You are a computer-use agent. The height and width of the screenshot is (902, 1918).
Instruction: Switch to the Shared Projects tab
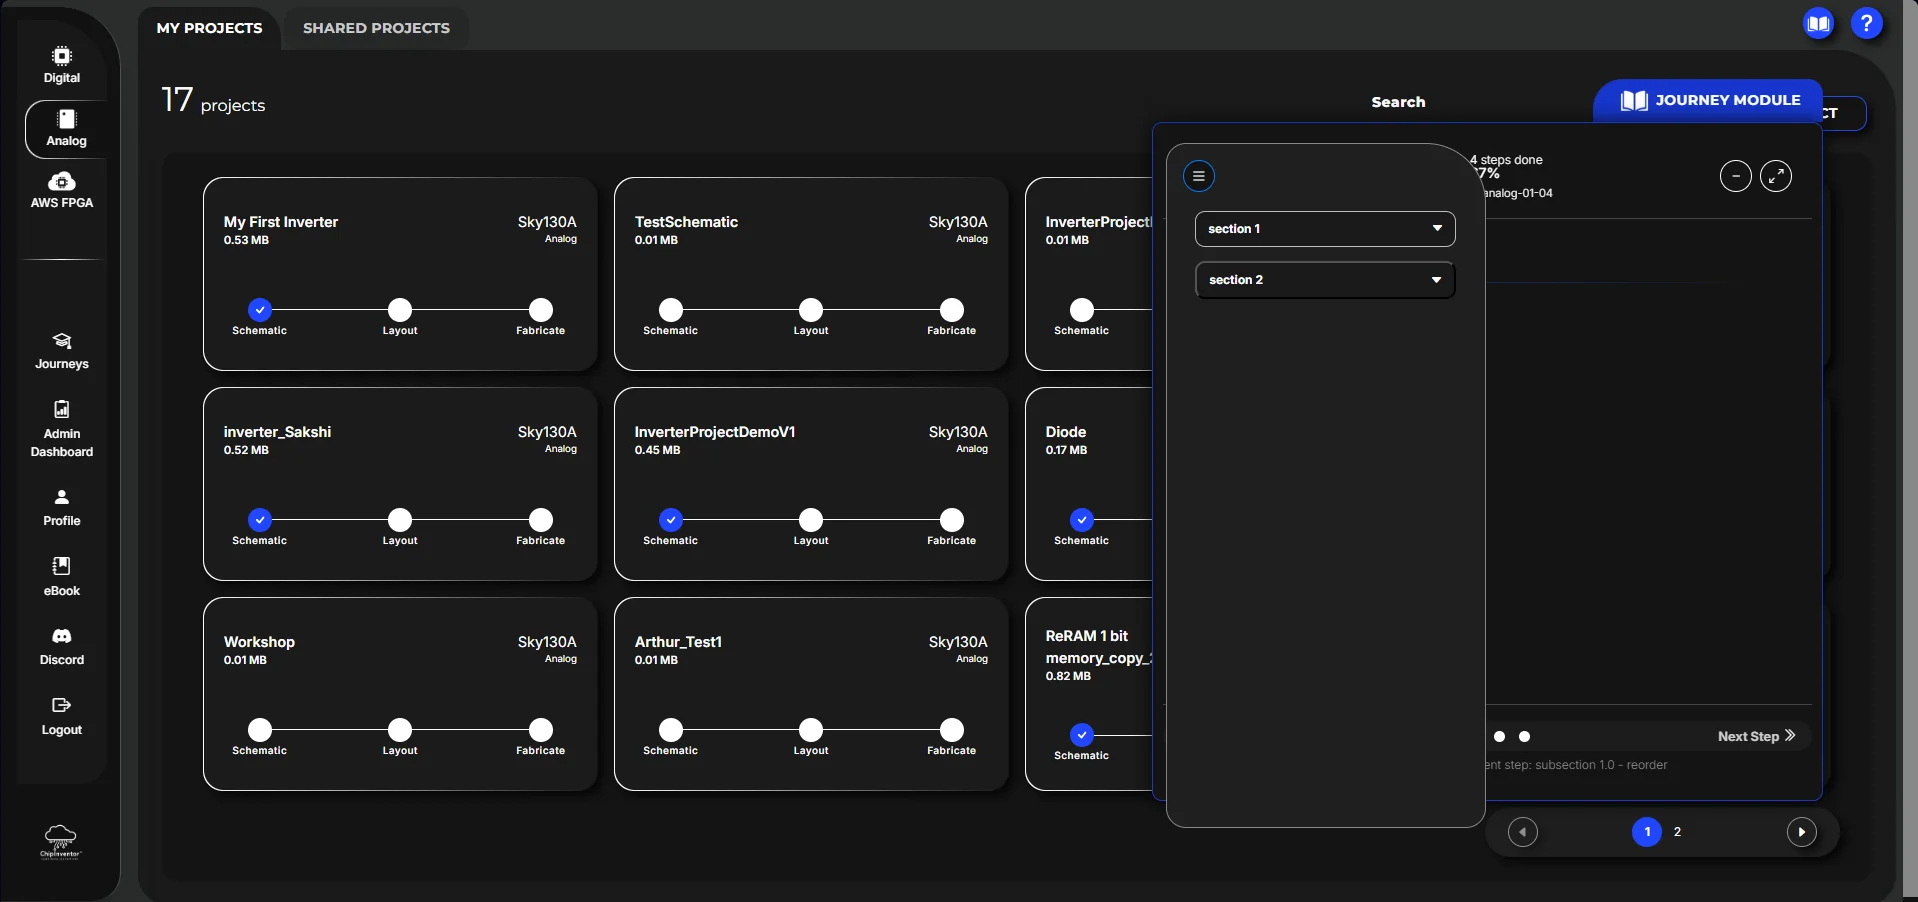[376, 28]
